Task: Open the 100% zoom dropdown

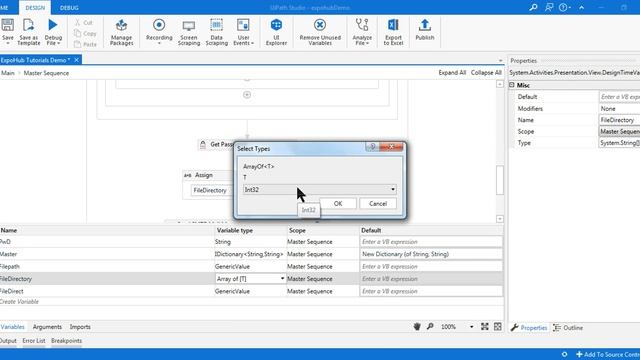Action: [471, 327]
